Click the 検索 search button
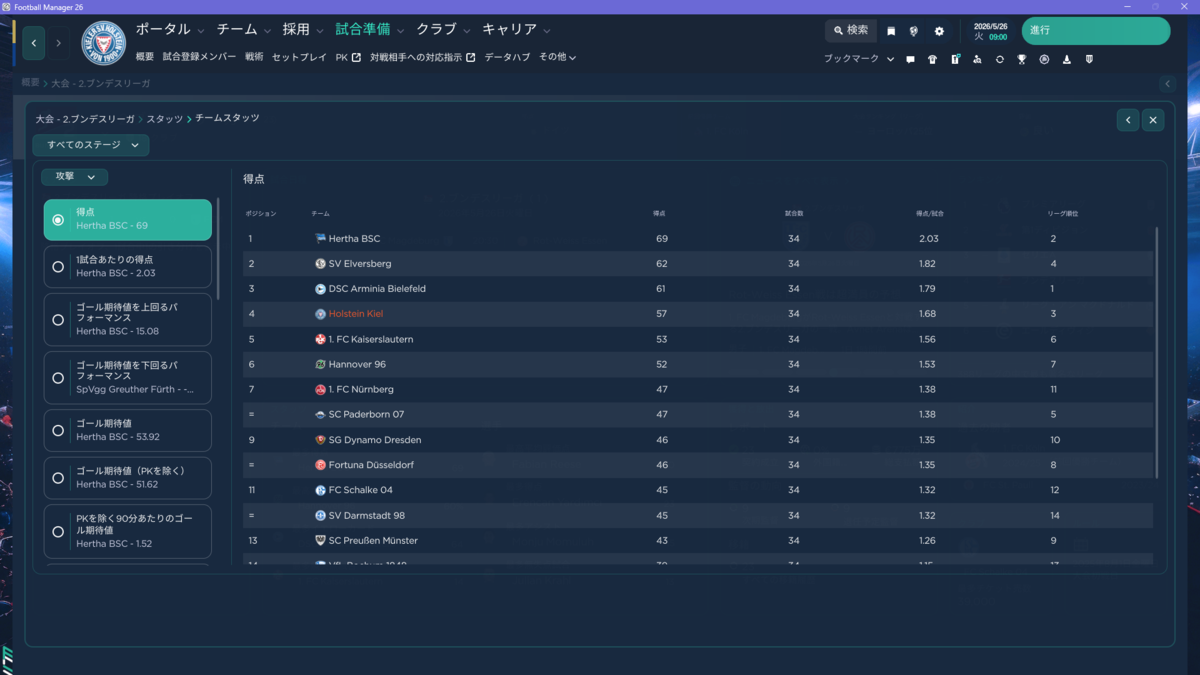 (x=851, y=31)
